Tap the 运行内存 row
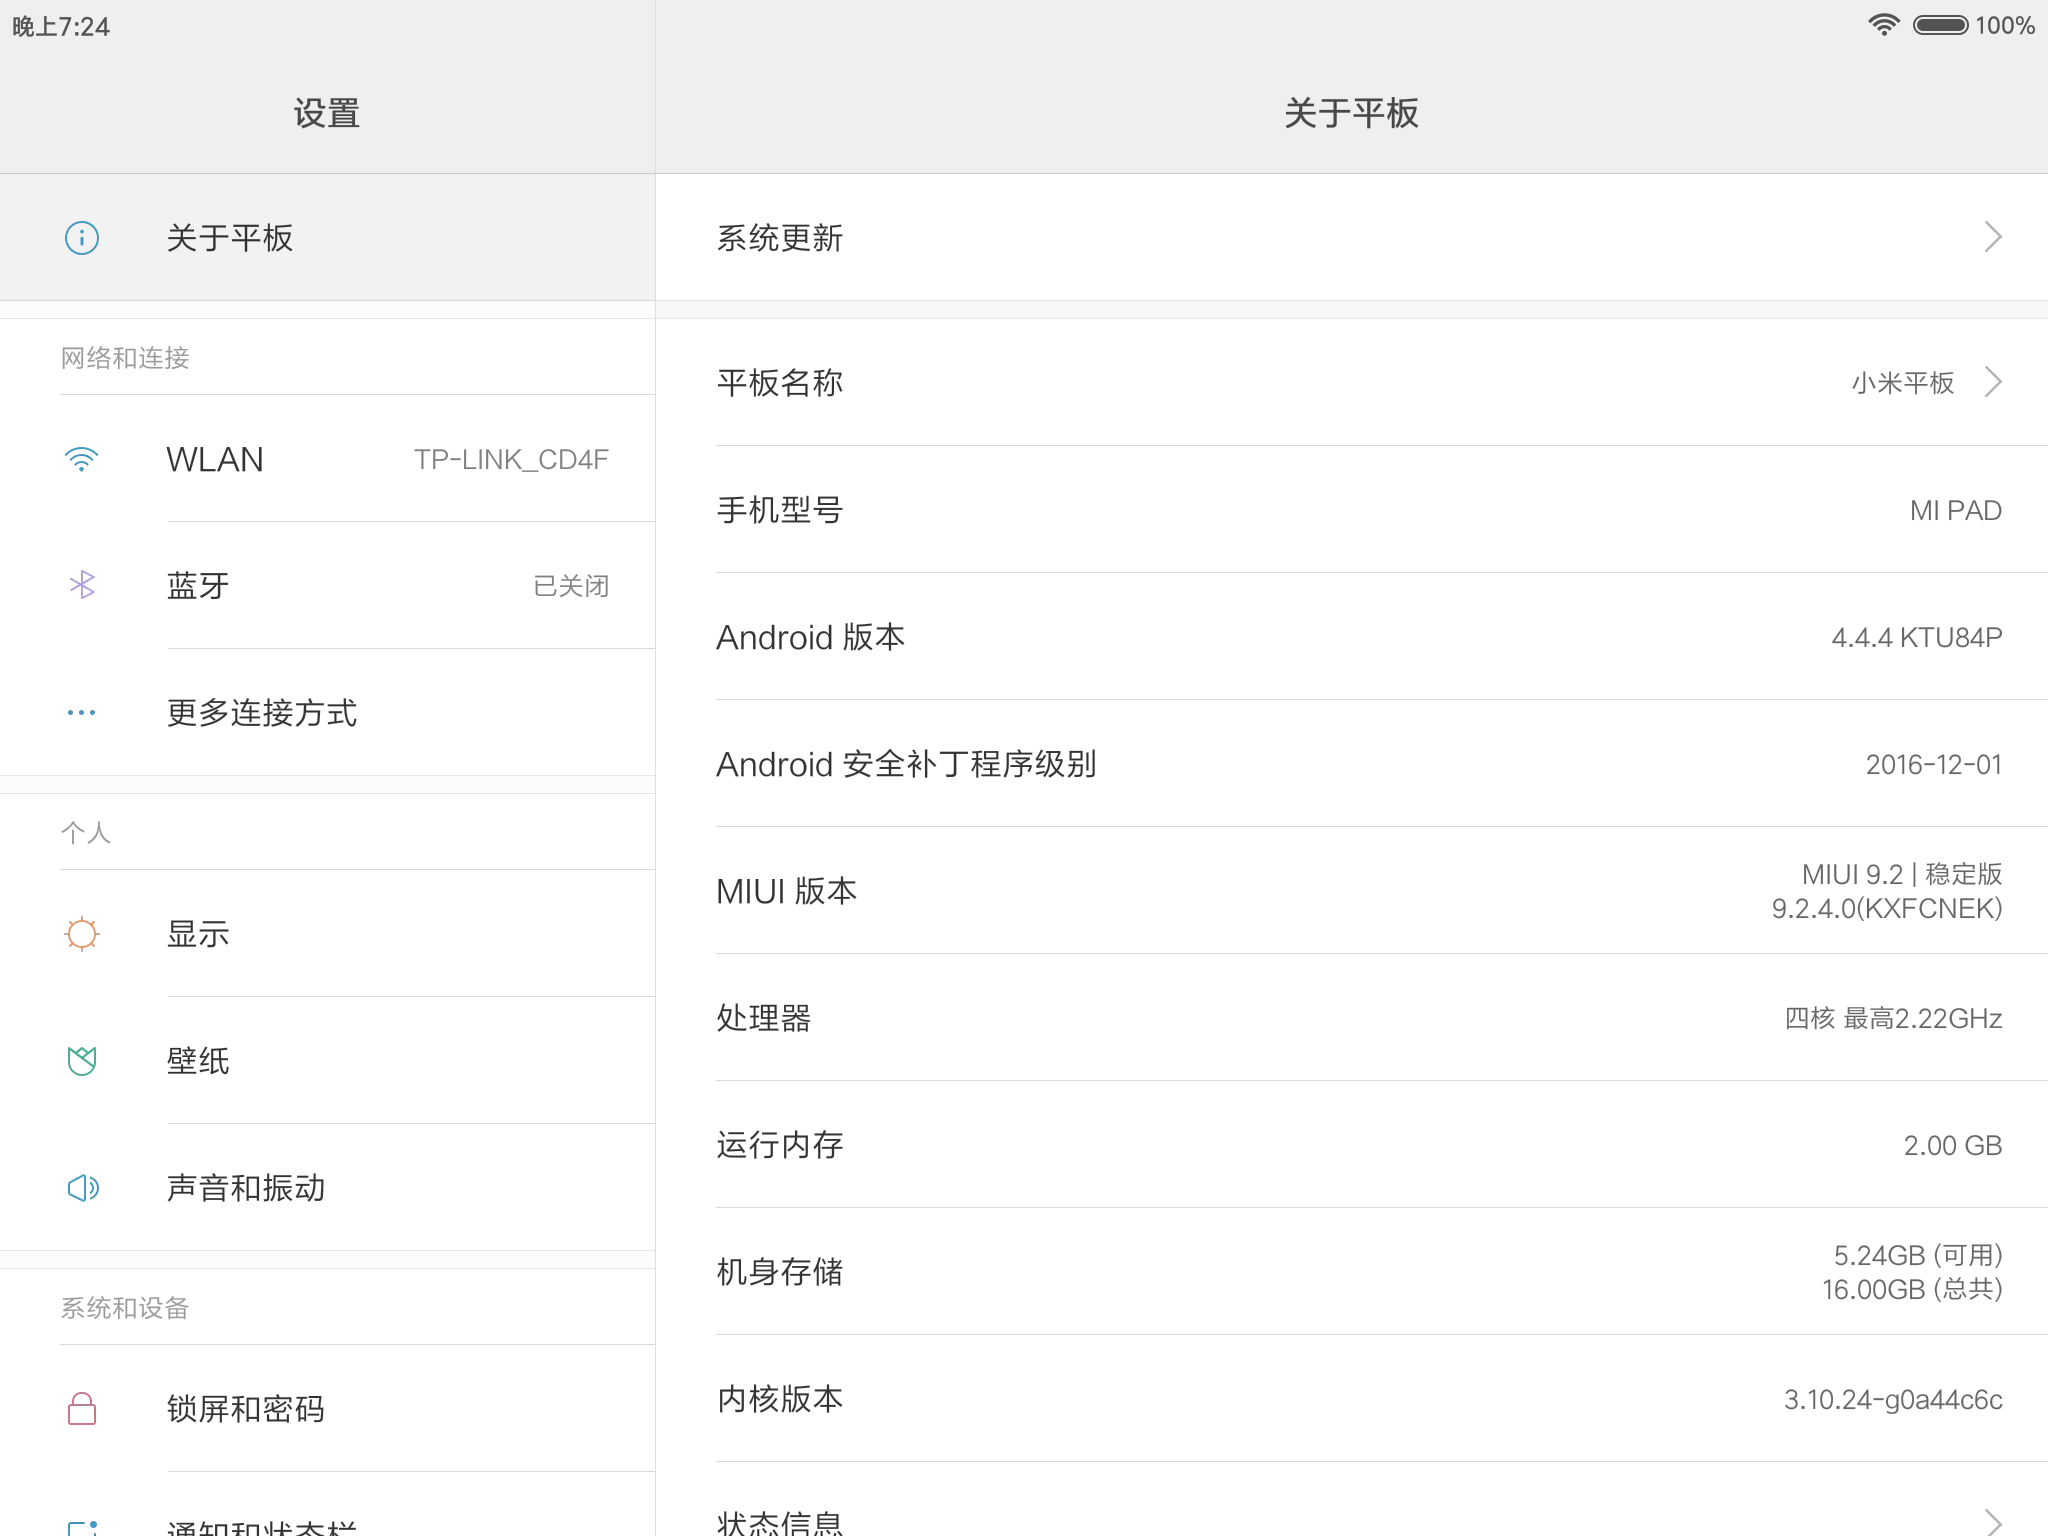The height and width of the screenshot is (1536, 2048). 1352,1145
